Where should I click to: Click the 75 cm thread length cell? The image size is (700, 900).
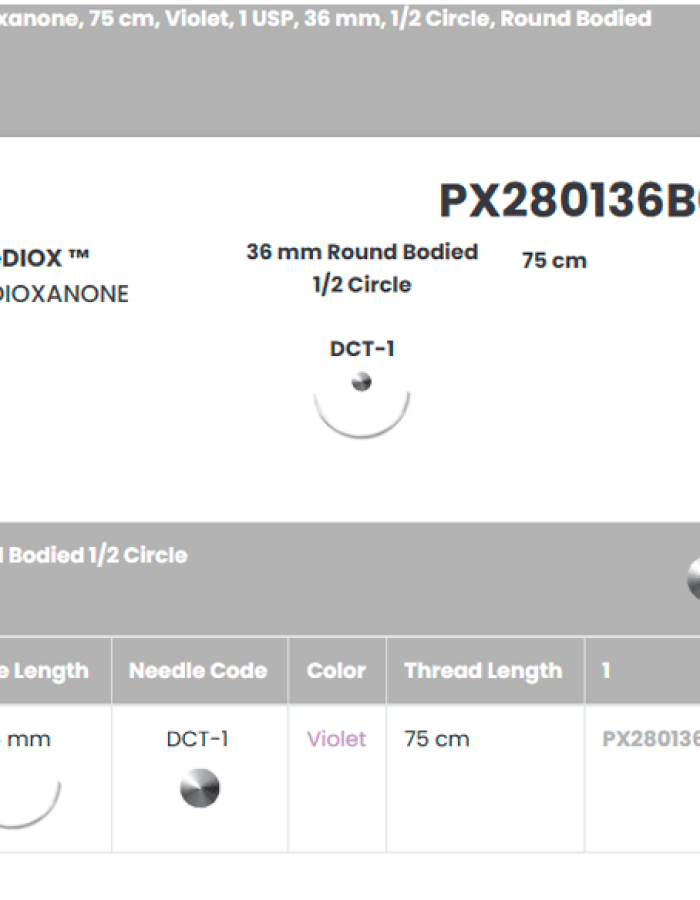(437, 739)
